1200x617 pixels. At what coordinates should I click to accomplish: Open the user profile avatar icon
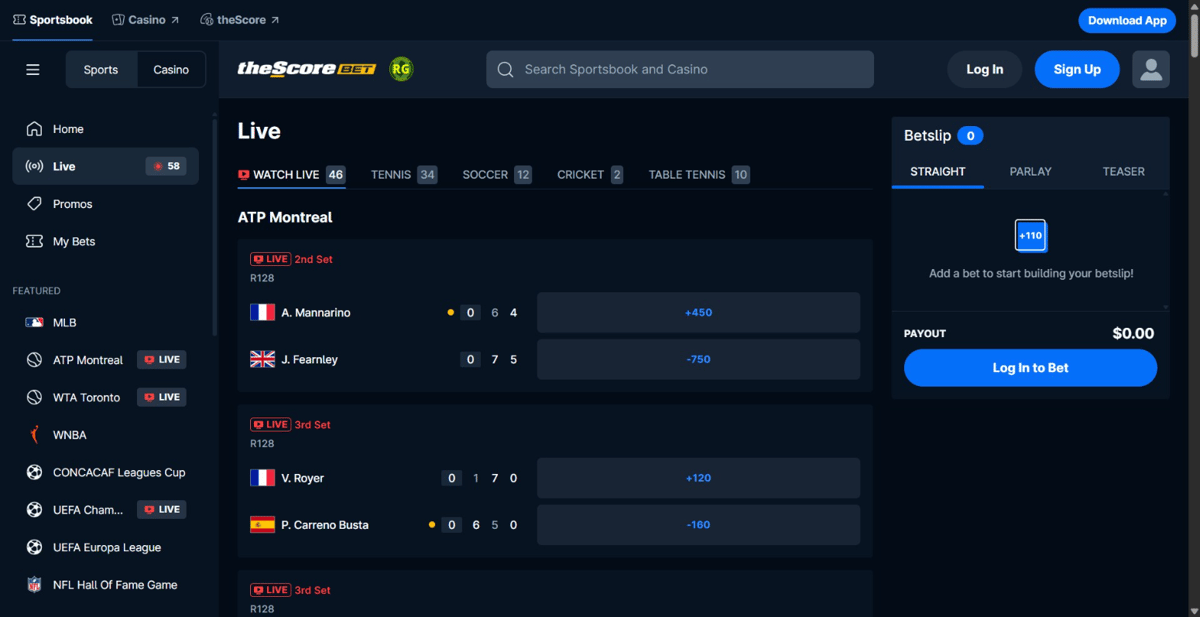point(1151,69)
